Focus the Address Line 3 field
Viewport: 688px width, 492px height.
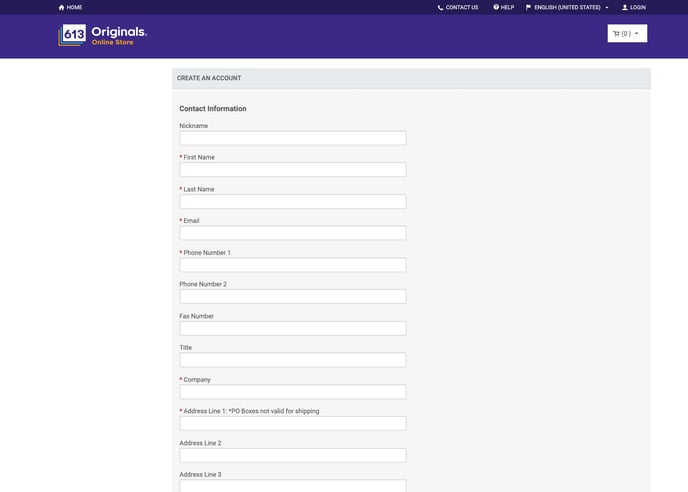click(x=293, y=486)
